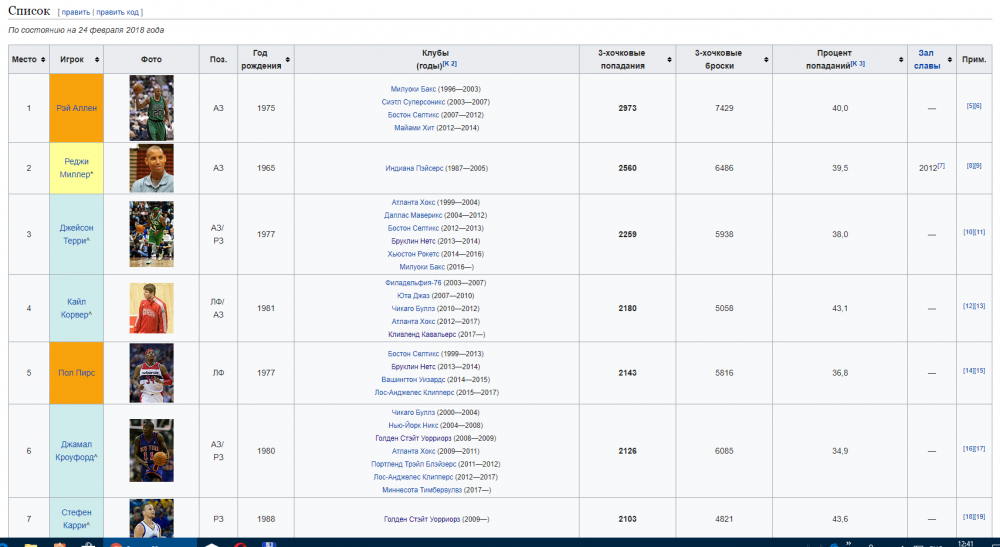Open Реджи Миллер player link

[76, 168]
